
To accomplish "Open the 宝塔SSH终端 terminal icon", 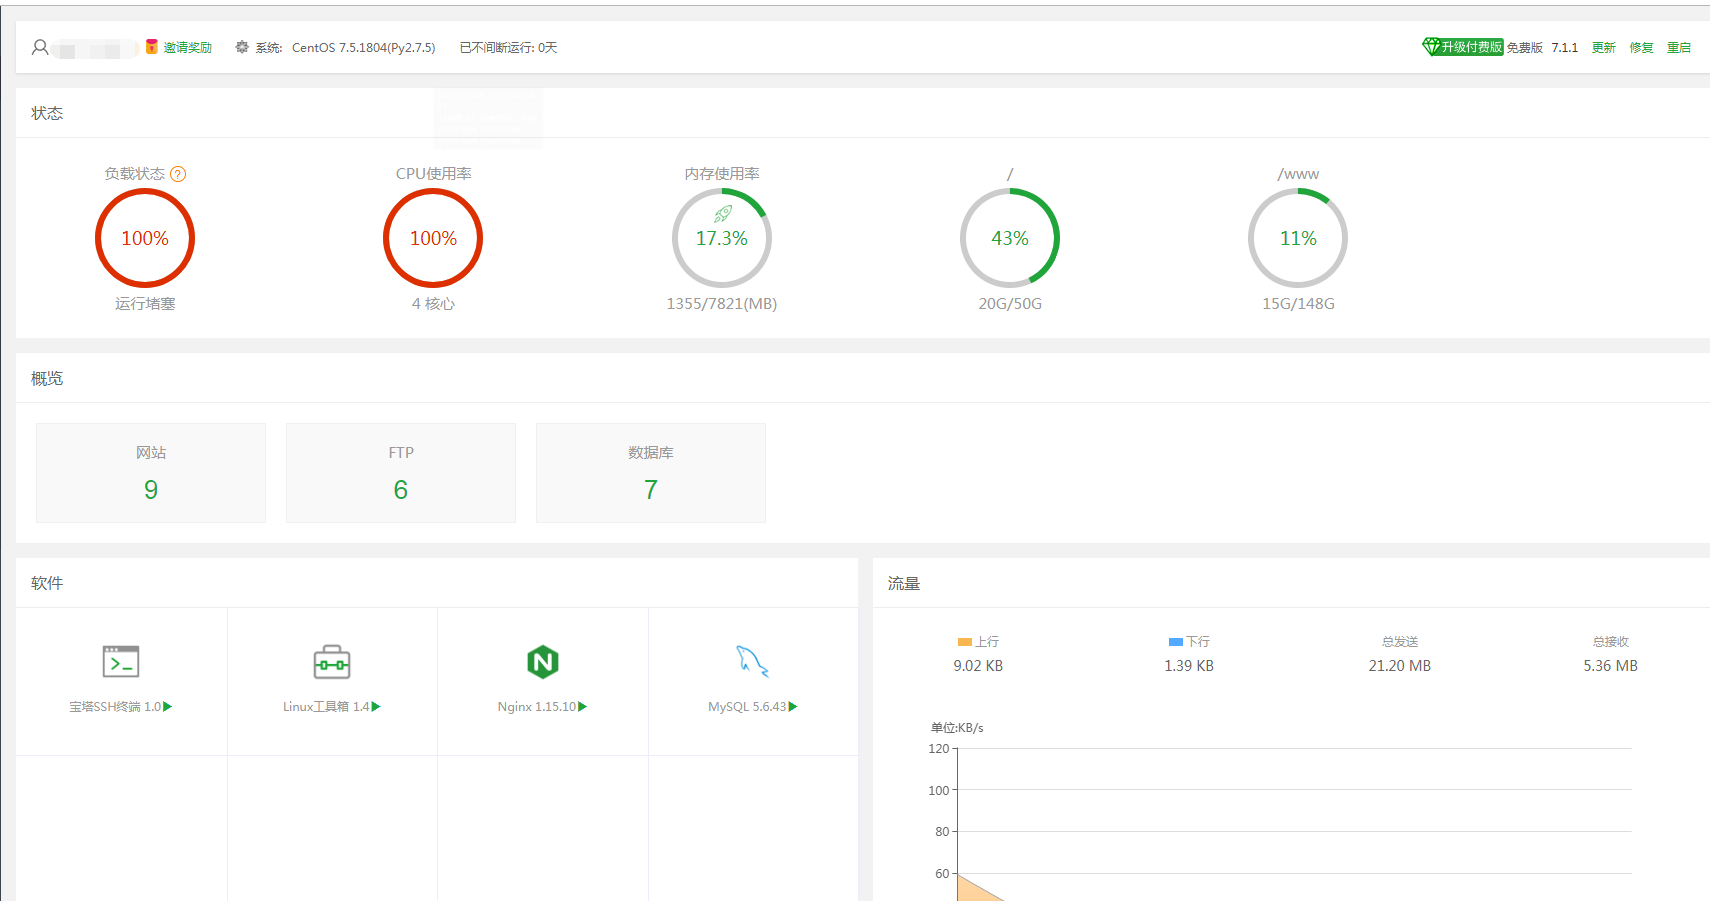I will pos(121,662).
